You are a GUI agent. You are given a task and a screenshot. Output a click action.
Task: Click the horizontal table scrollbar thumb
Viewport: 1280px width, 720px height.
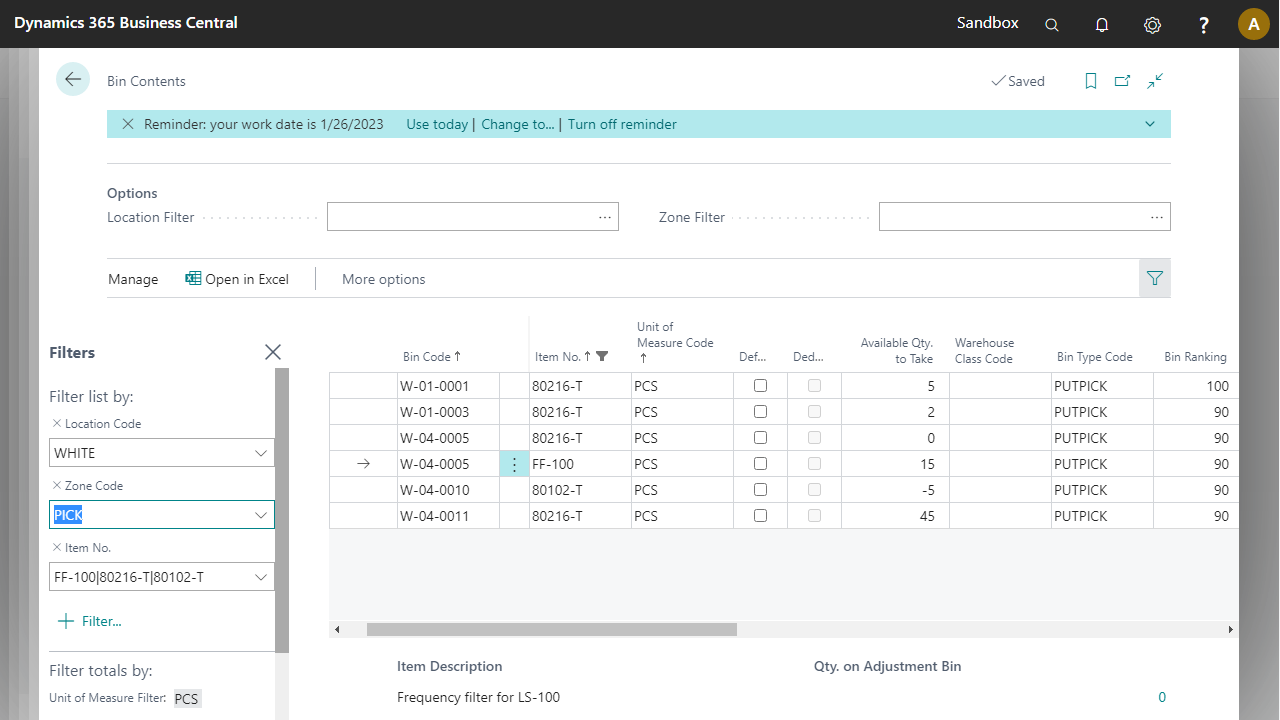pyautogui.click(x=552, y=630)
